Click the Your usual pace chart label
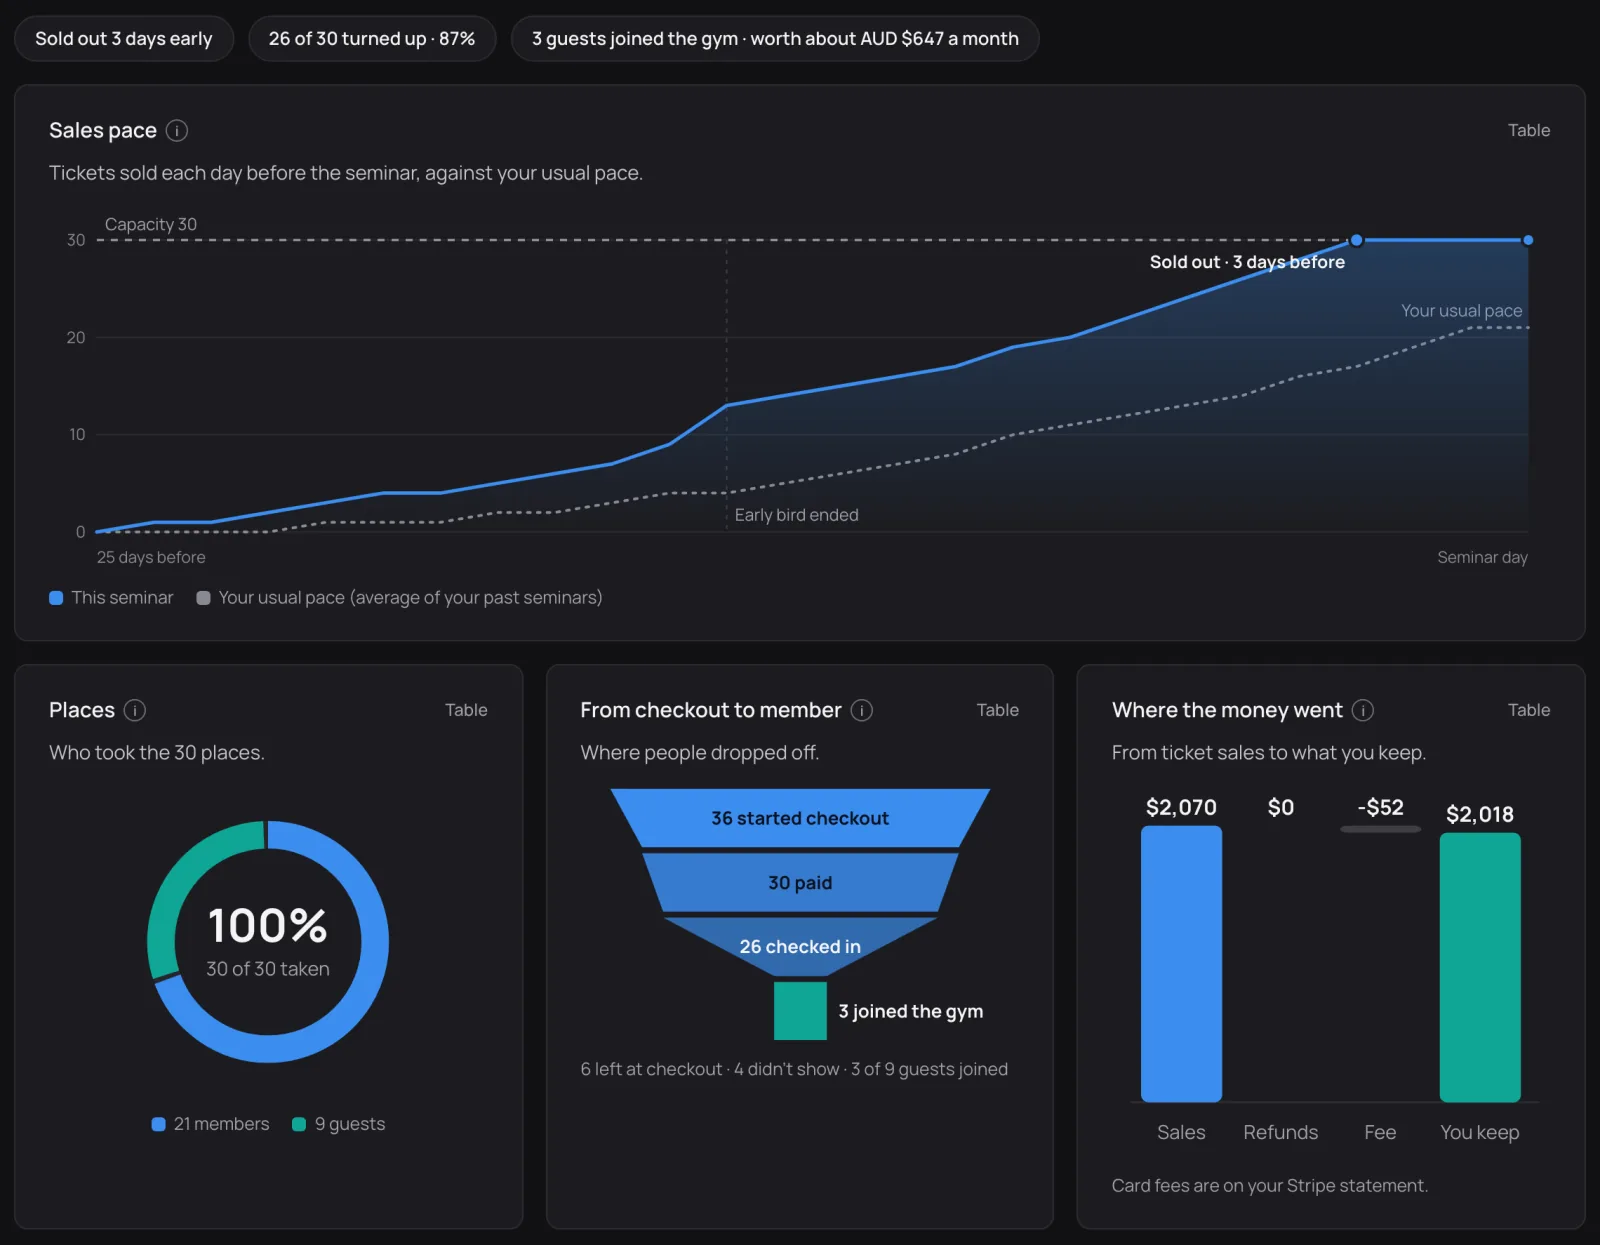This screenshot has height=1245, width=1600. click(x=1461, y=311)
